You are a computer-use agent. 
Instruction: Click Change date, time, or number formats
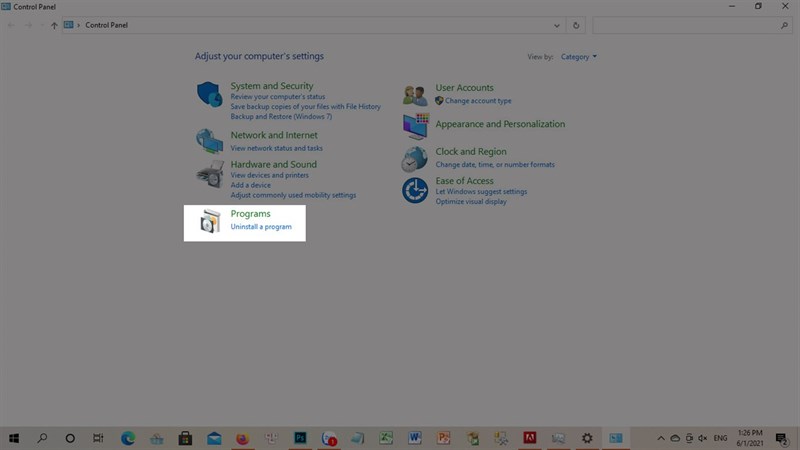tap(495, 164)
